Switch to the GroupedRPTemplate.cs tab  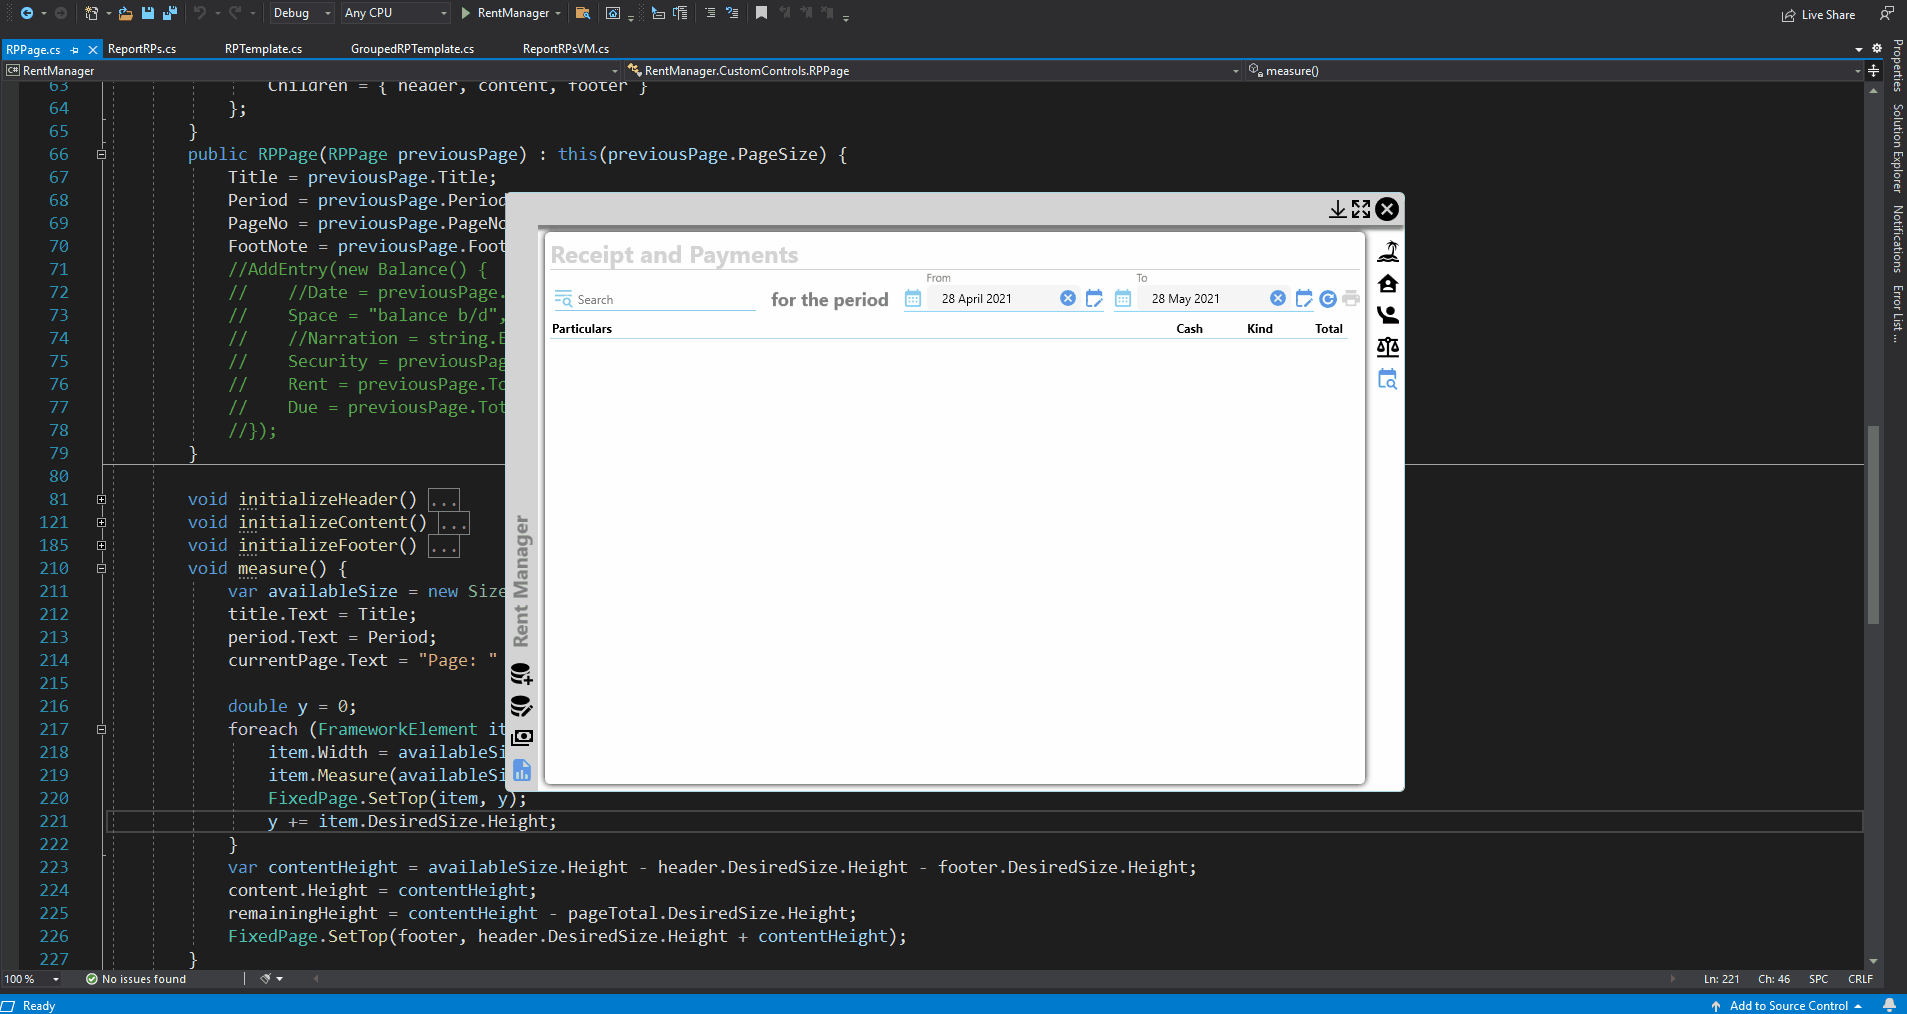click(x=412, y=49)
